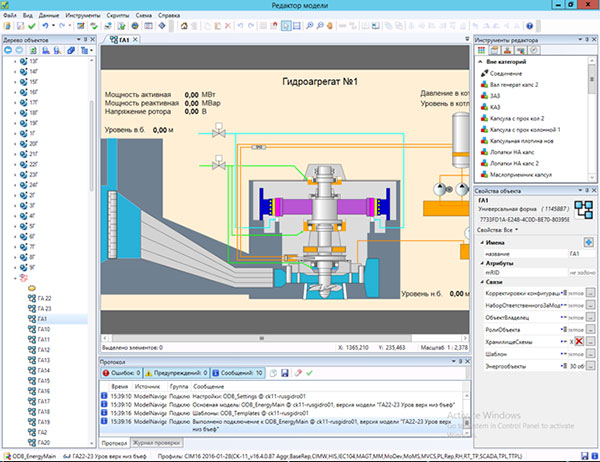Collapse the Имена section in properties
600x462 pixels.
coord(482,243)
